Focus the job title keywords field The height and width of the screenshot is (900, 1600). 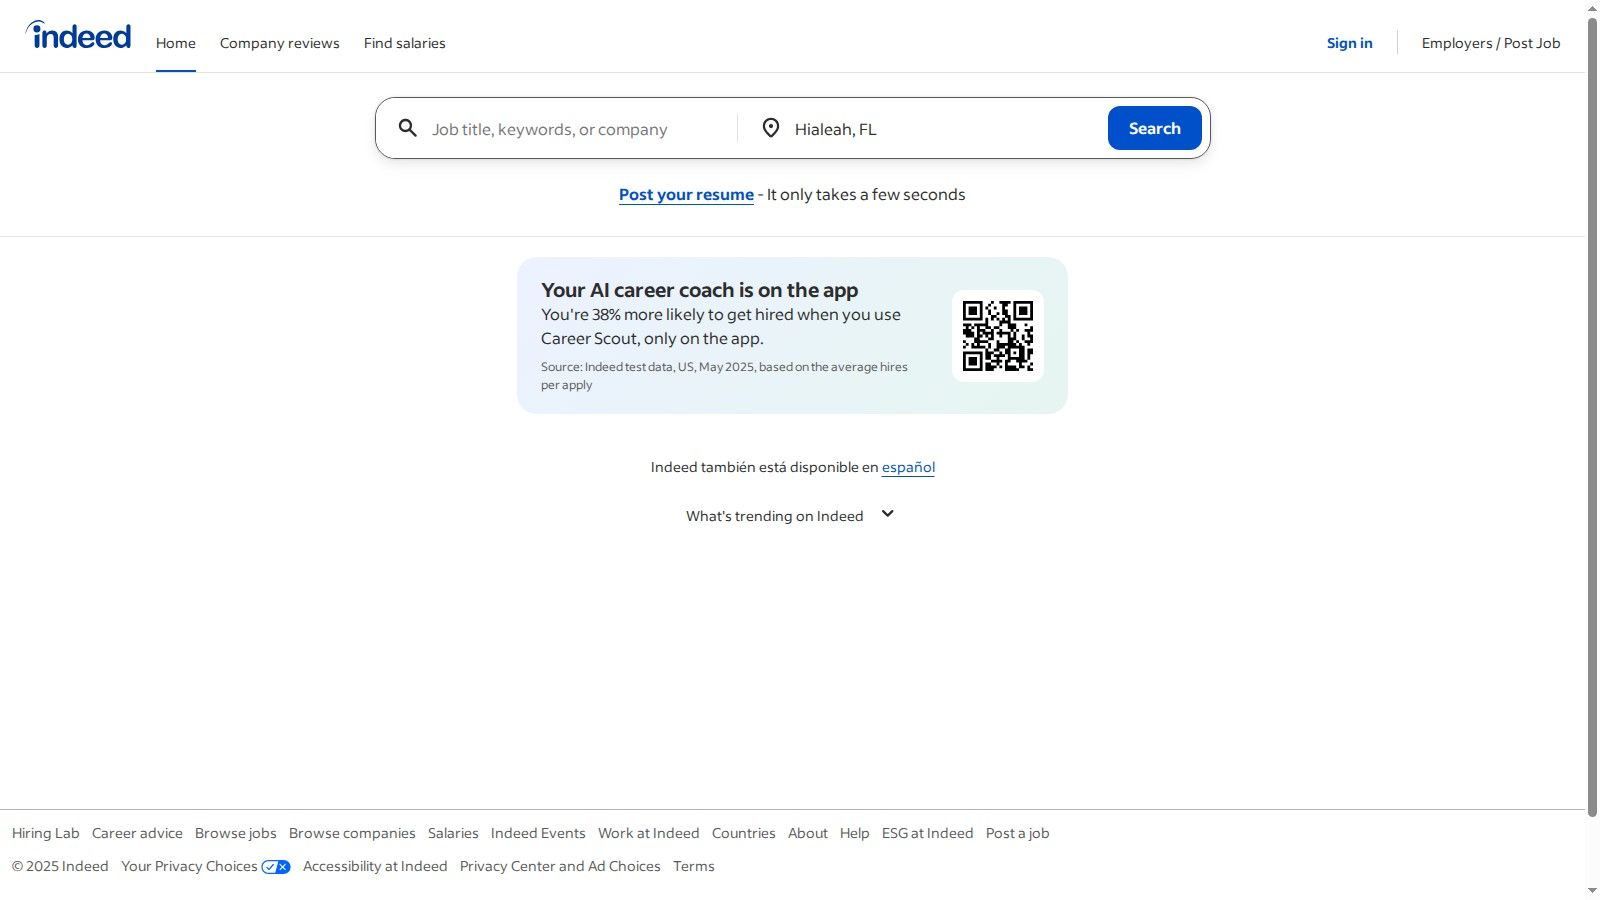coord(580,129)
